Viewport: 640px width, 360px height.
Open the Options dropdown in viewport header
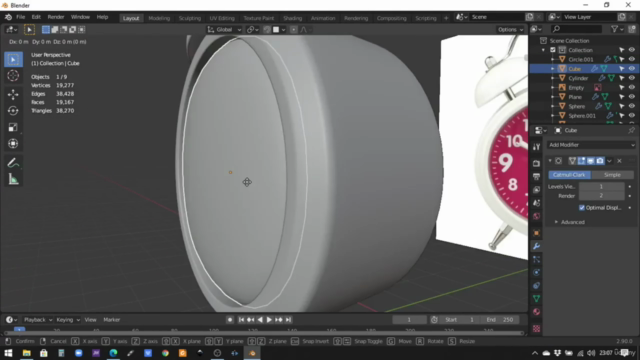click(510, 29)
